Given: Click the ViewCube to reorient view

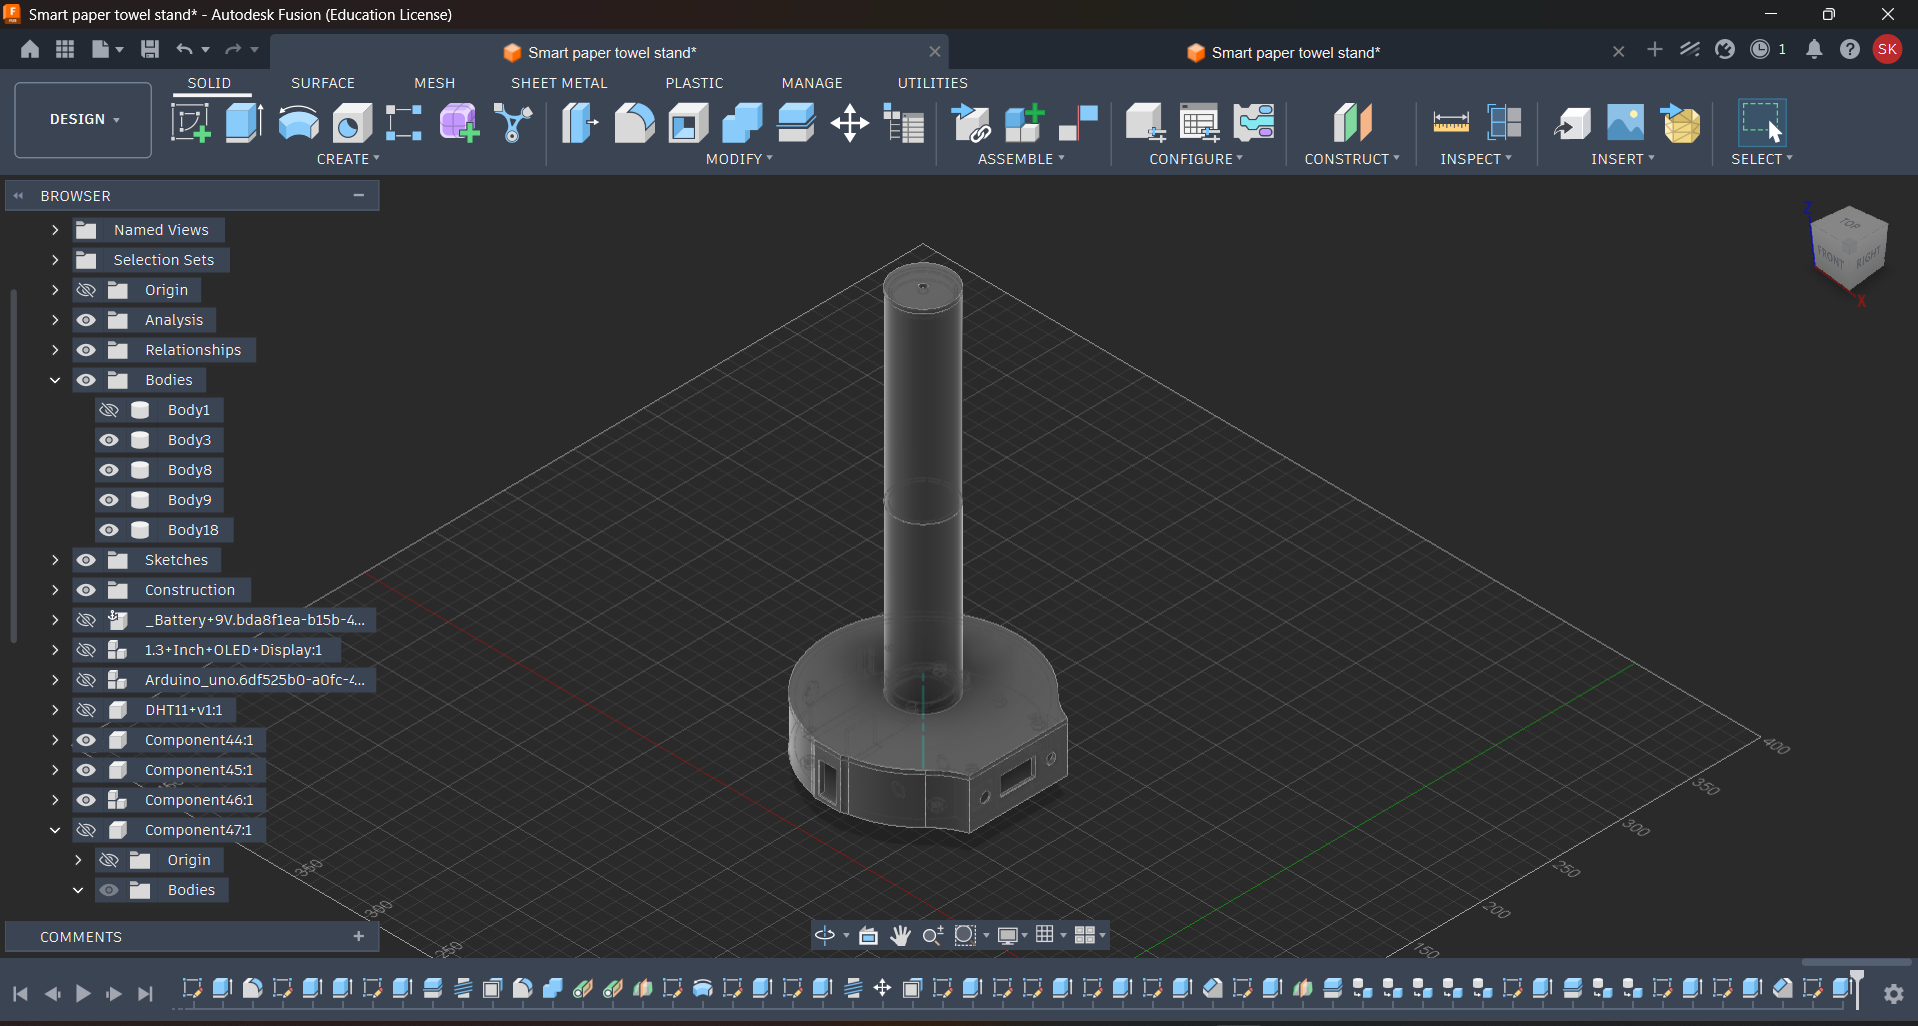Looking at the screenshot, I should (1848, 249).
